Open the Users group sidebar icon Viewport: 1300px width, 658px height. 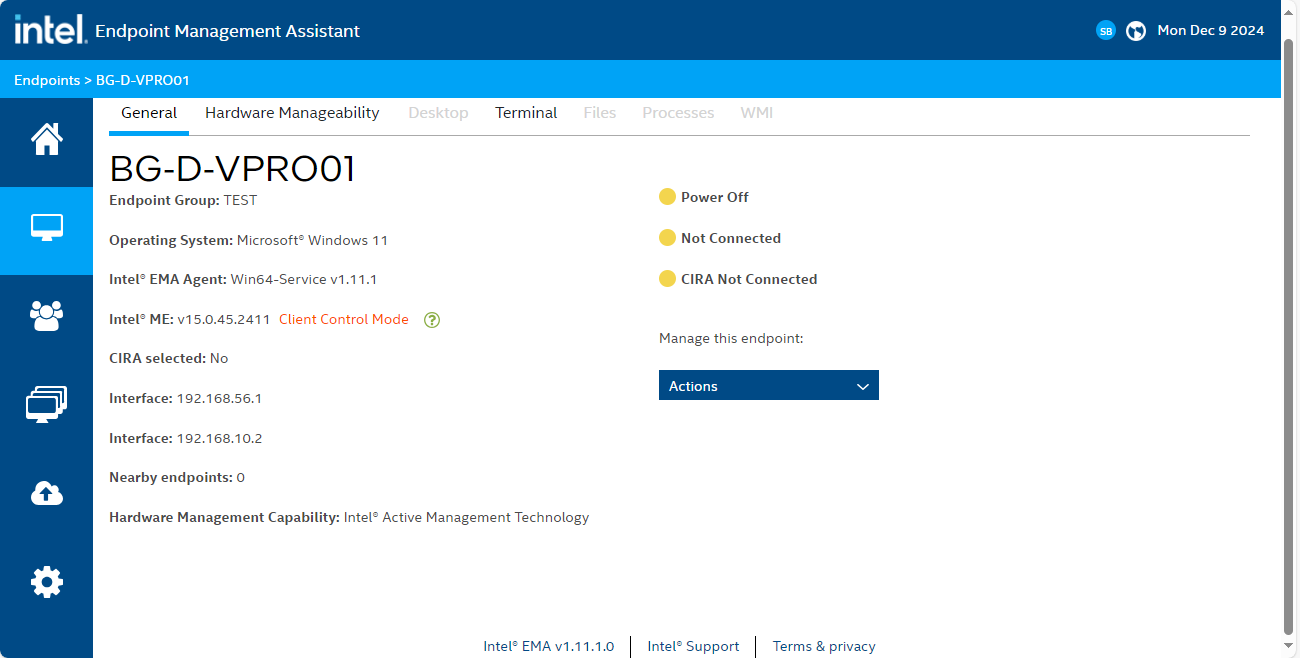tap(47, 316)
